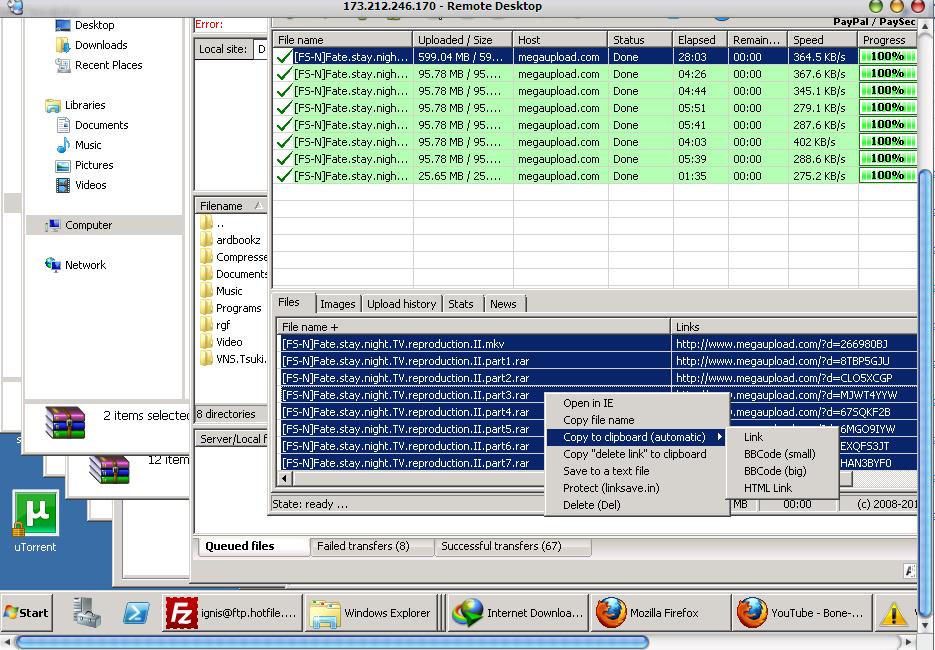The width and height of the screenshot is (935, 650).
Task: Open the News tab
Action: point(503,304)
